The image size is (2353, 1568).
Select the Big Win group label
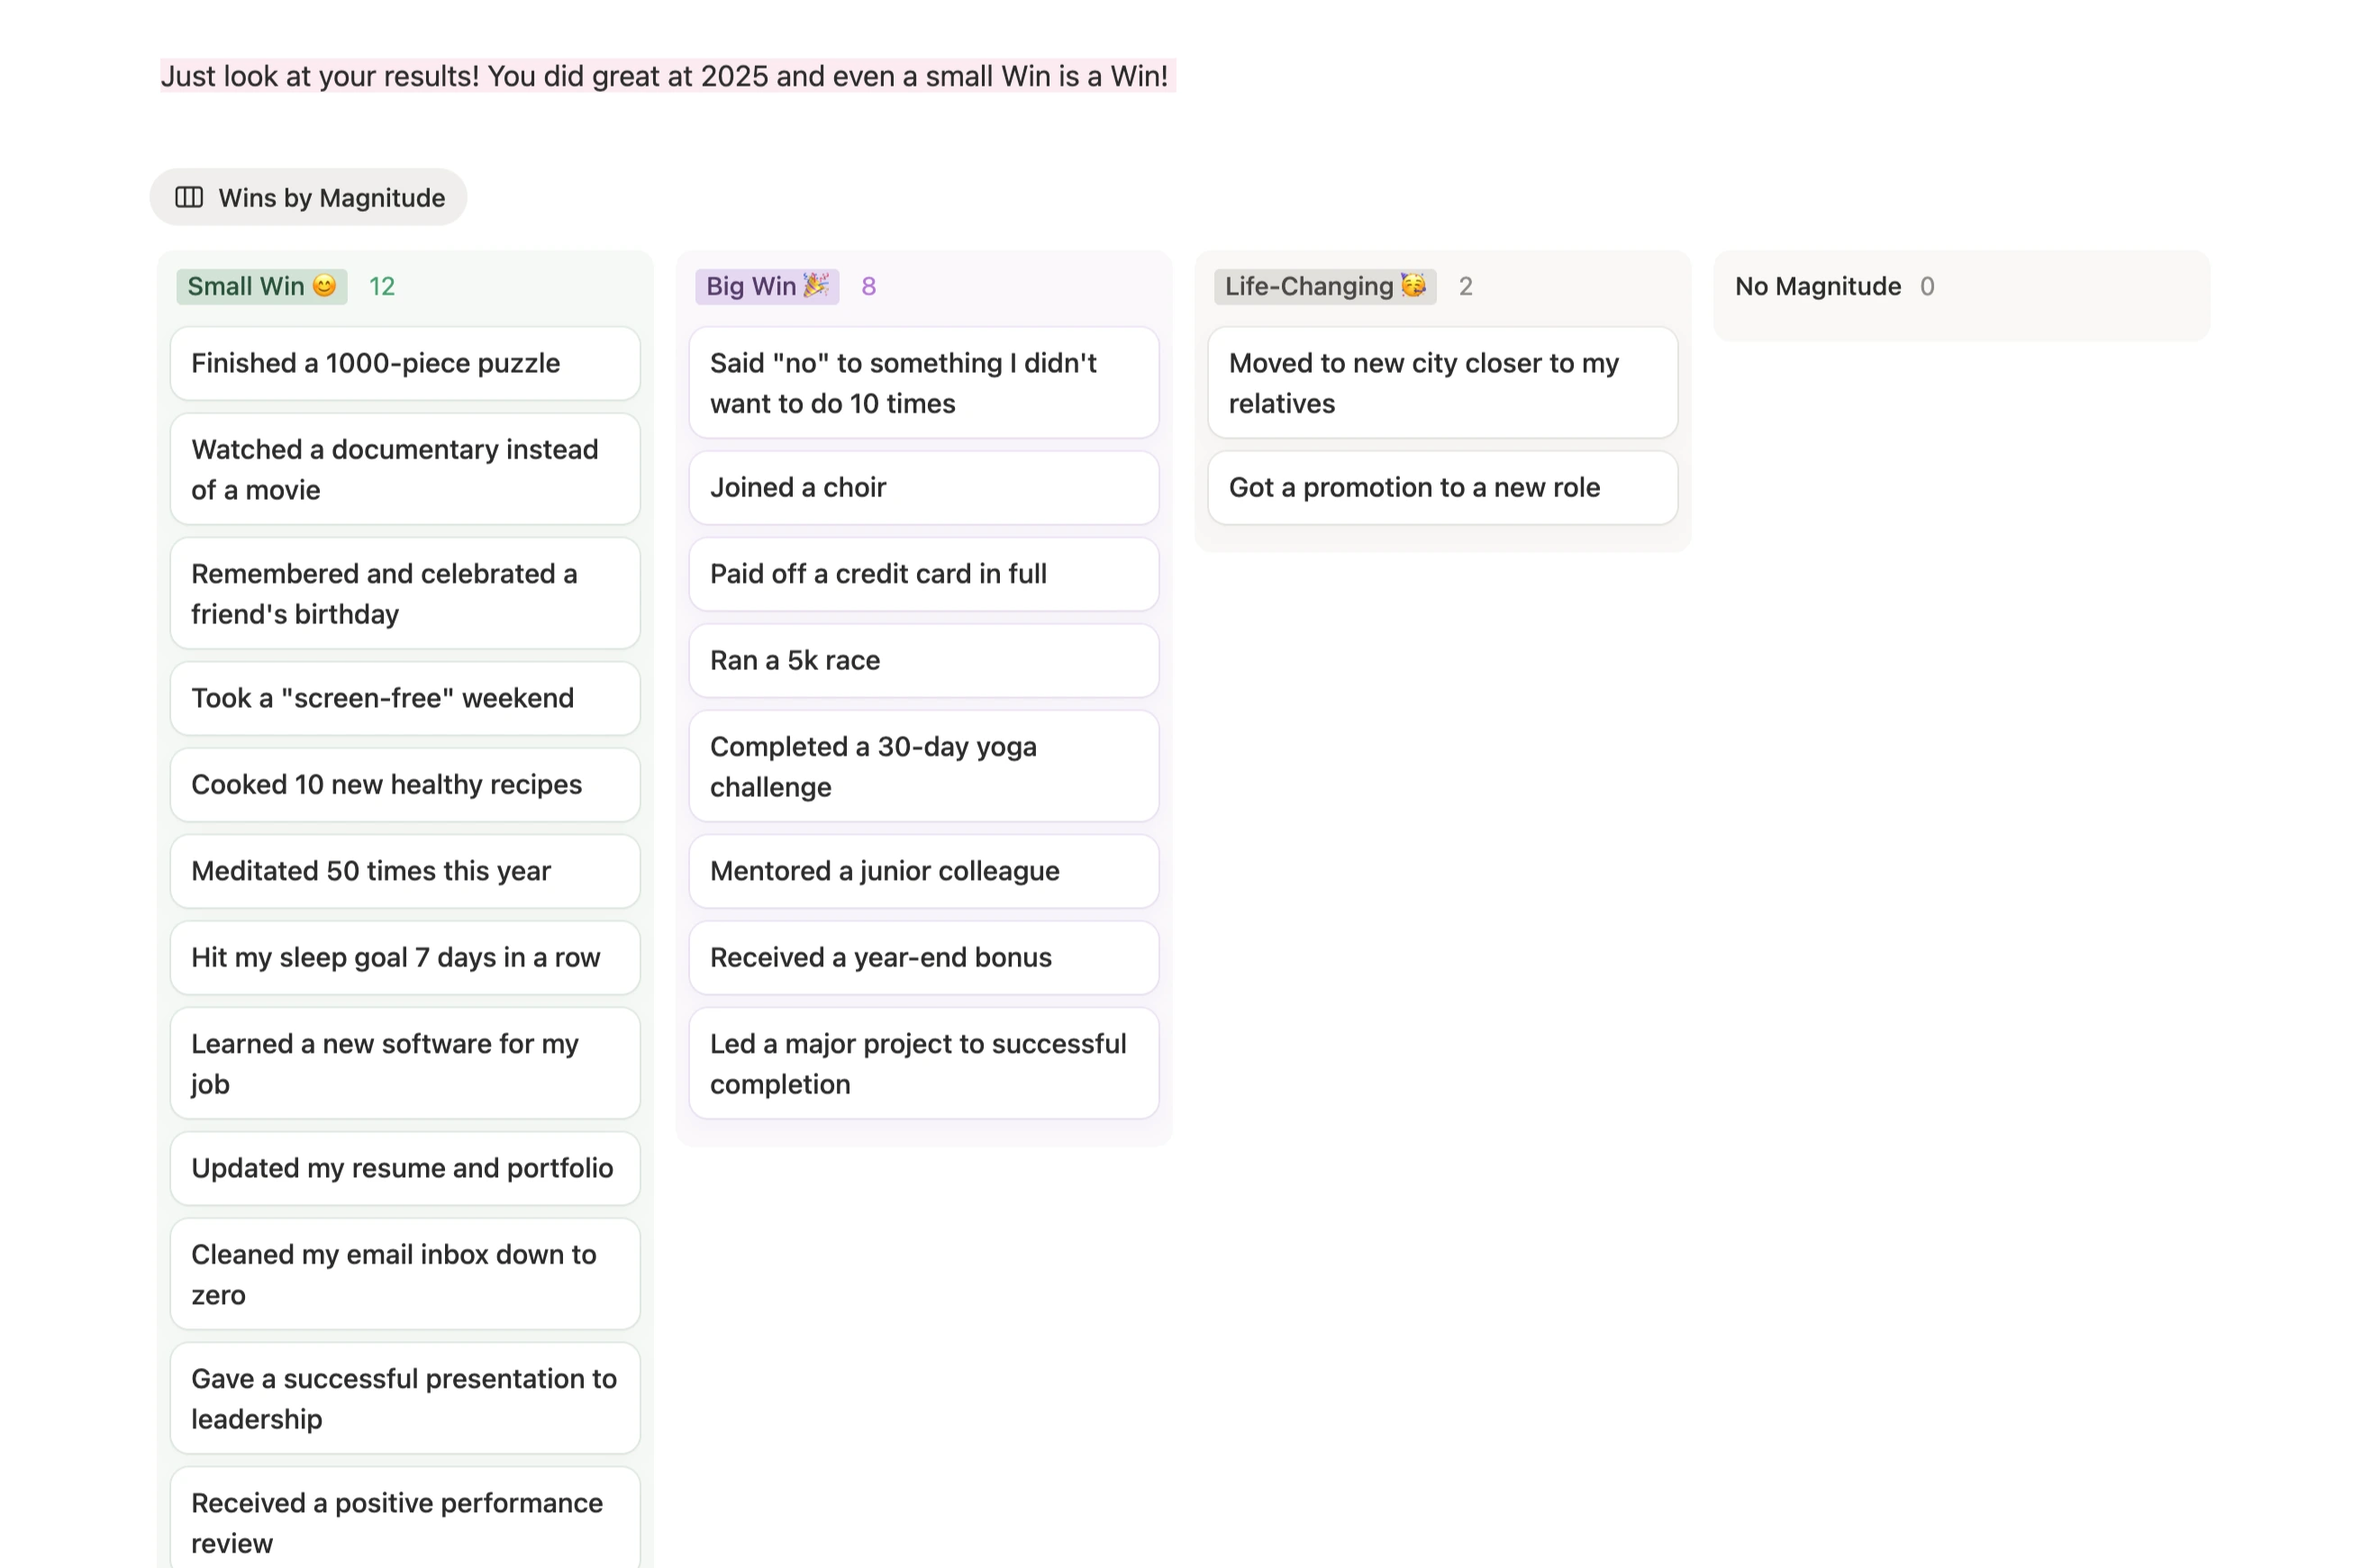766,286
